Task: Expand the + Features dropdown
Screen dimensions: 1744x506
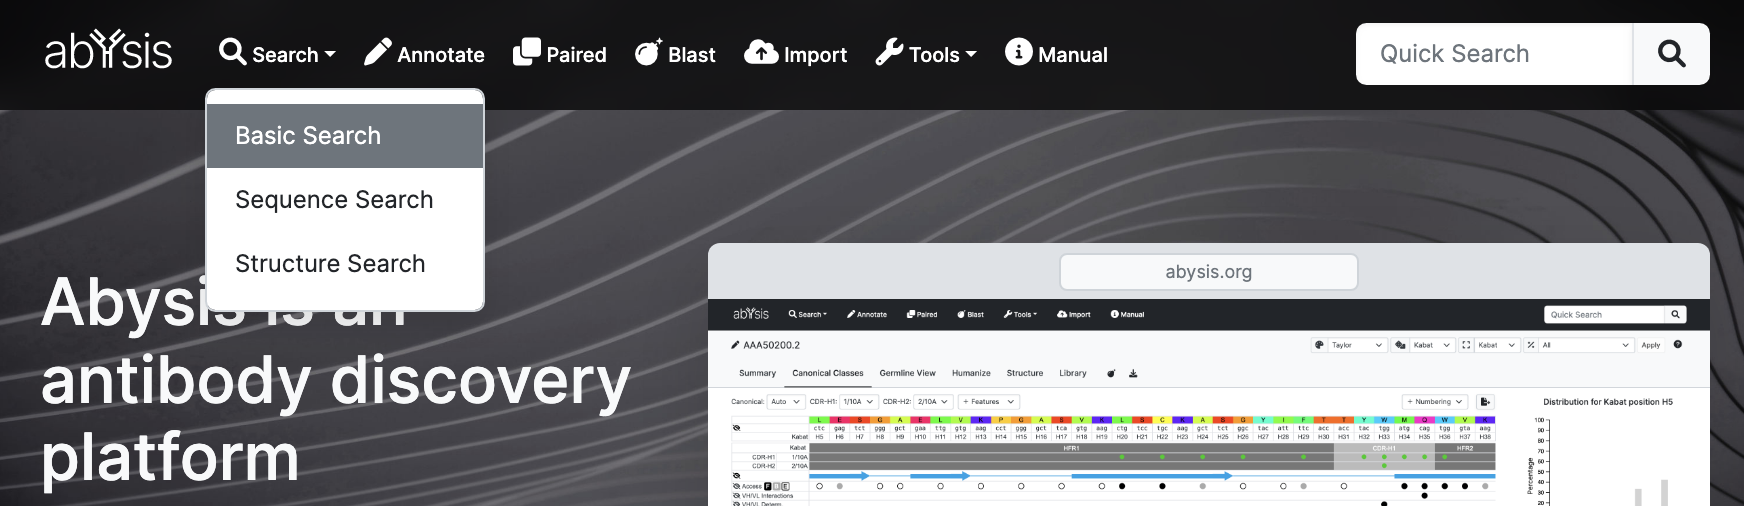Action: click(989, 402)
